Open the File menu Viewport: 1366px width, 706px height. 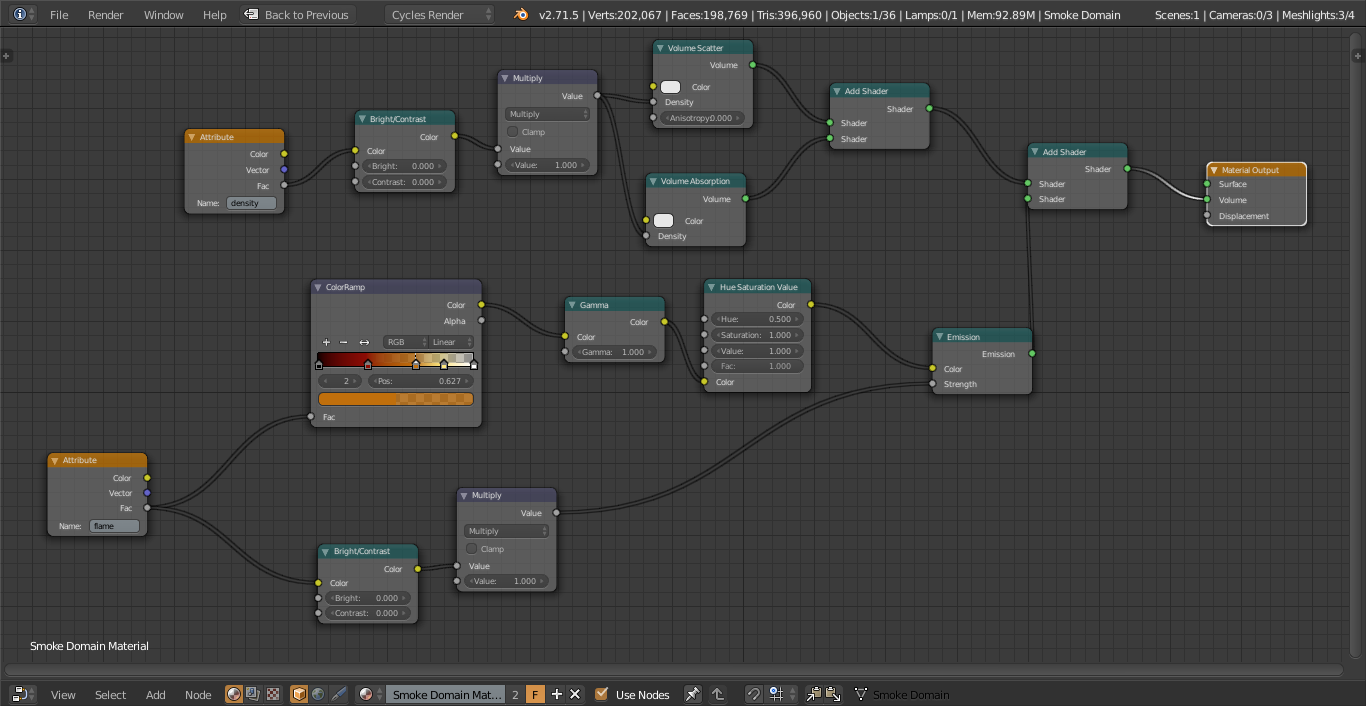[x=59, y=15]
